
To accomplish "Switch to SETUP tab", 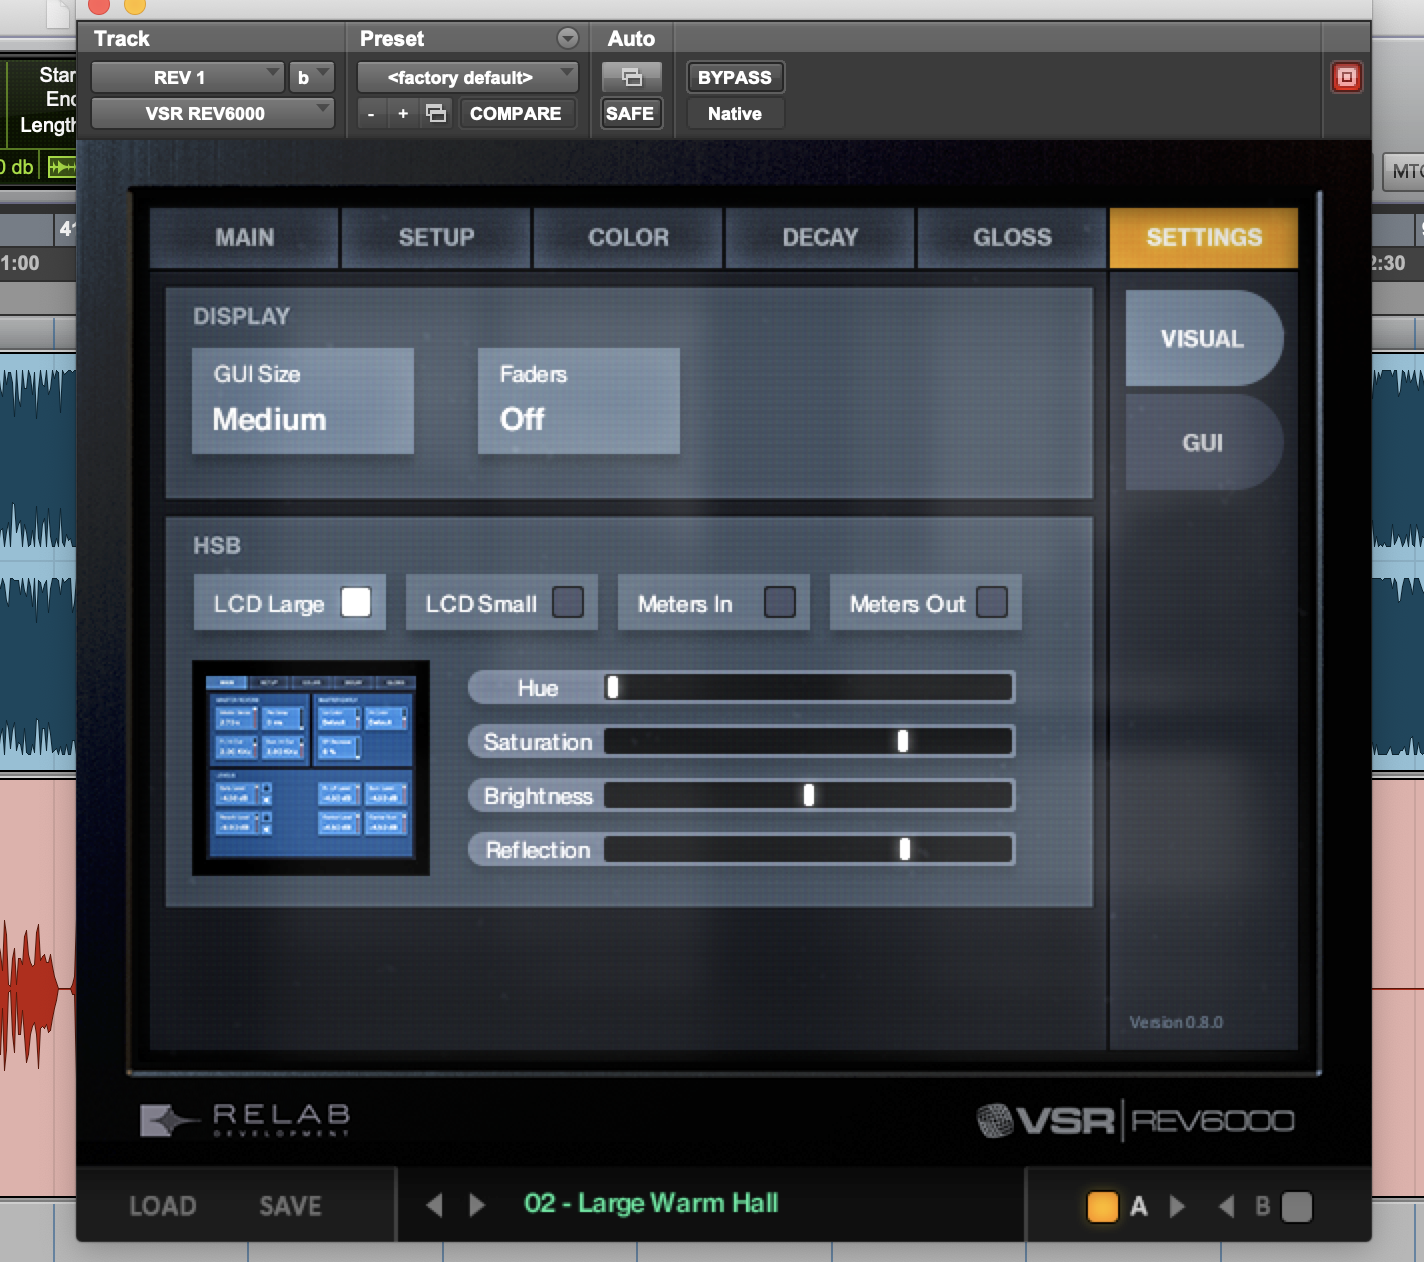I will (x=436, y=238).
